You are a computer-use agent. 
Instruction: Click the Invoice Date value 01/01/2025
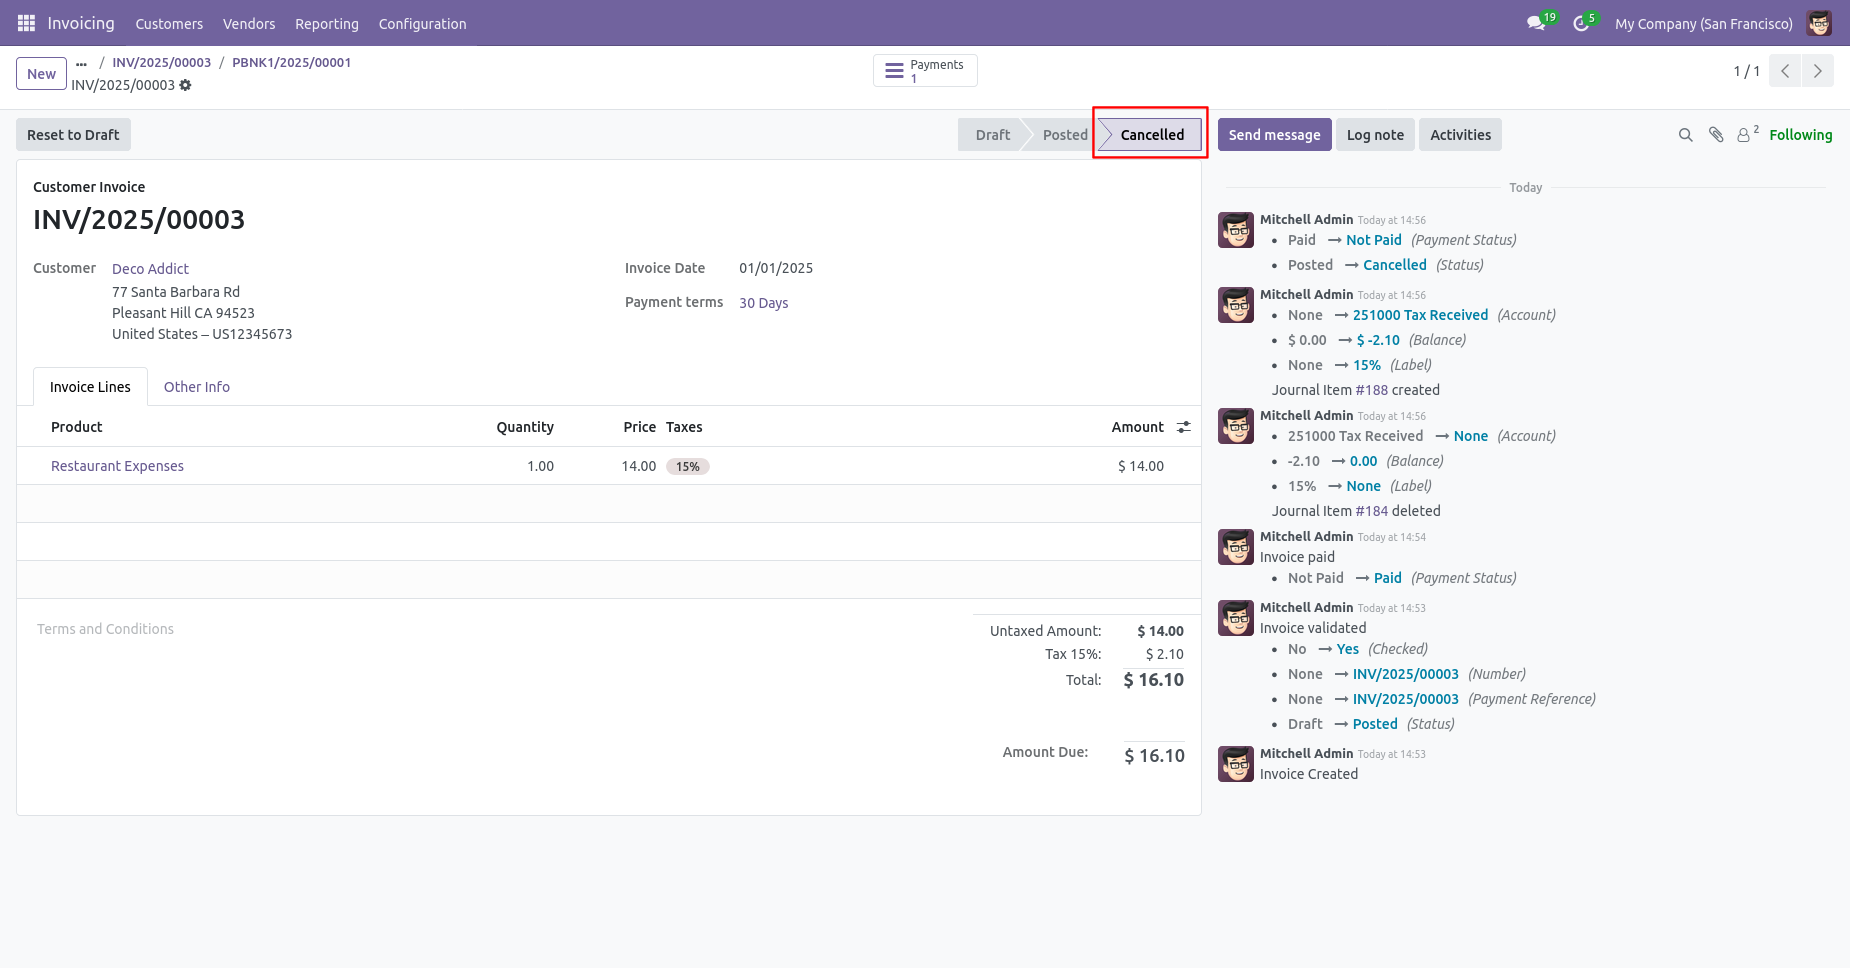click(x=776, y=268)
